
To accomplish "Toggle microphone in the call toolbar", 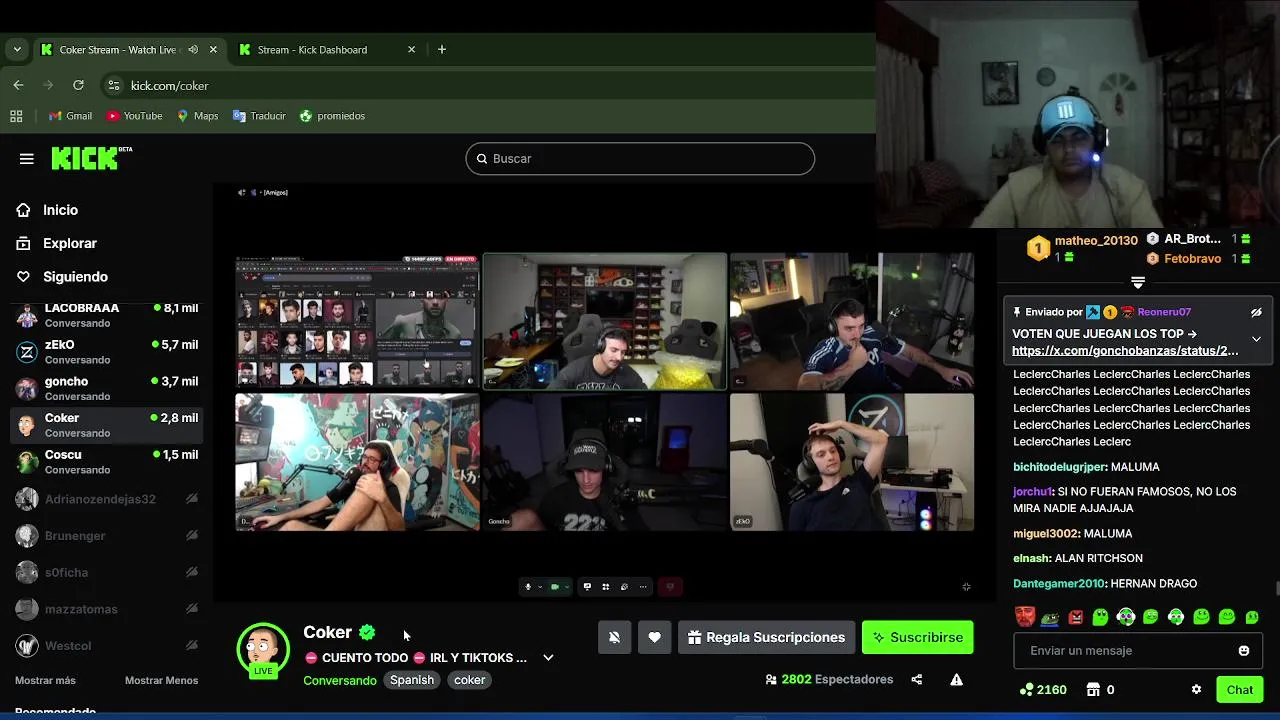I will [528, 587].
